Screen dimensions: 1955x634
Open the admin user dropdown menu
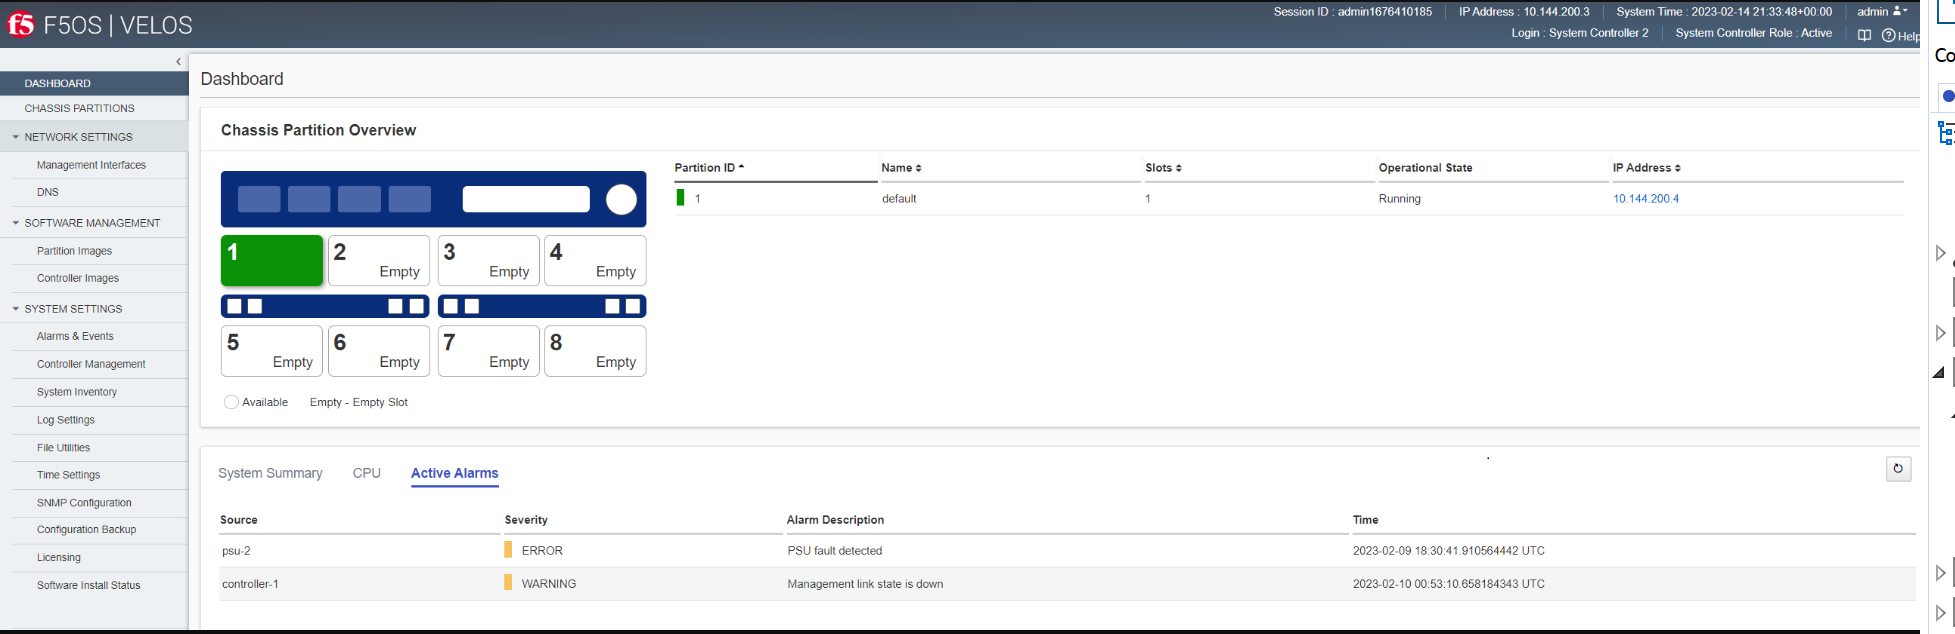pyautogui.click(x=1881, y=12)
